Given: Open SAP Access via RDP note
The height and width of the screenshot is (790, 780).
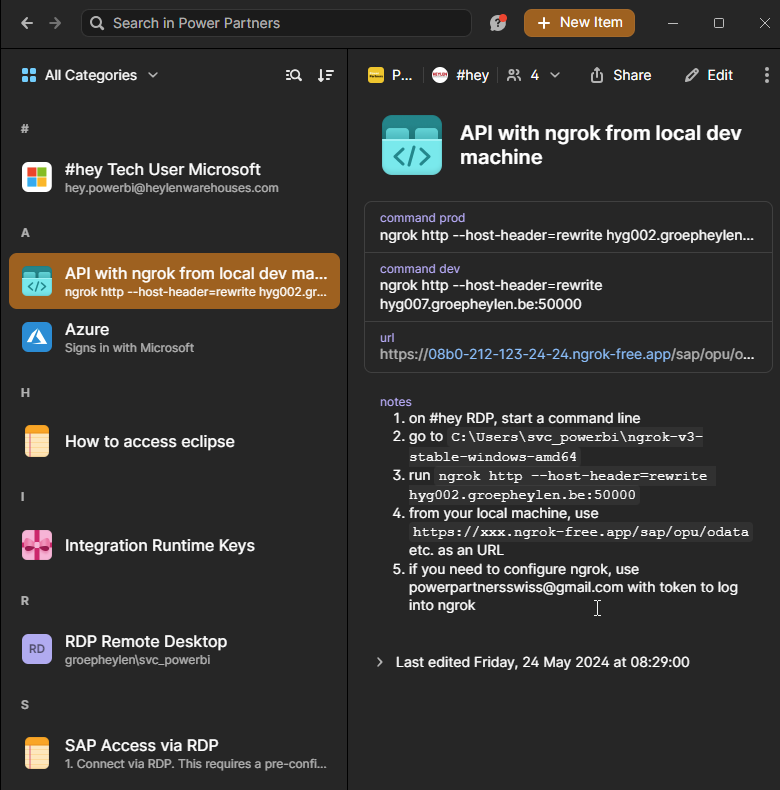Looking at the screenshot, I should [x=174, y=753].
